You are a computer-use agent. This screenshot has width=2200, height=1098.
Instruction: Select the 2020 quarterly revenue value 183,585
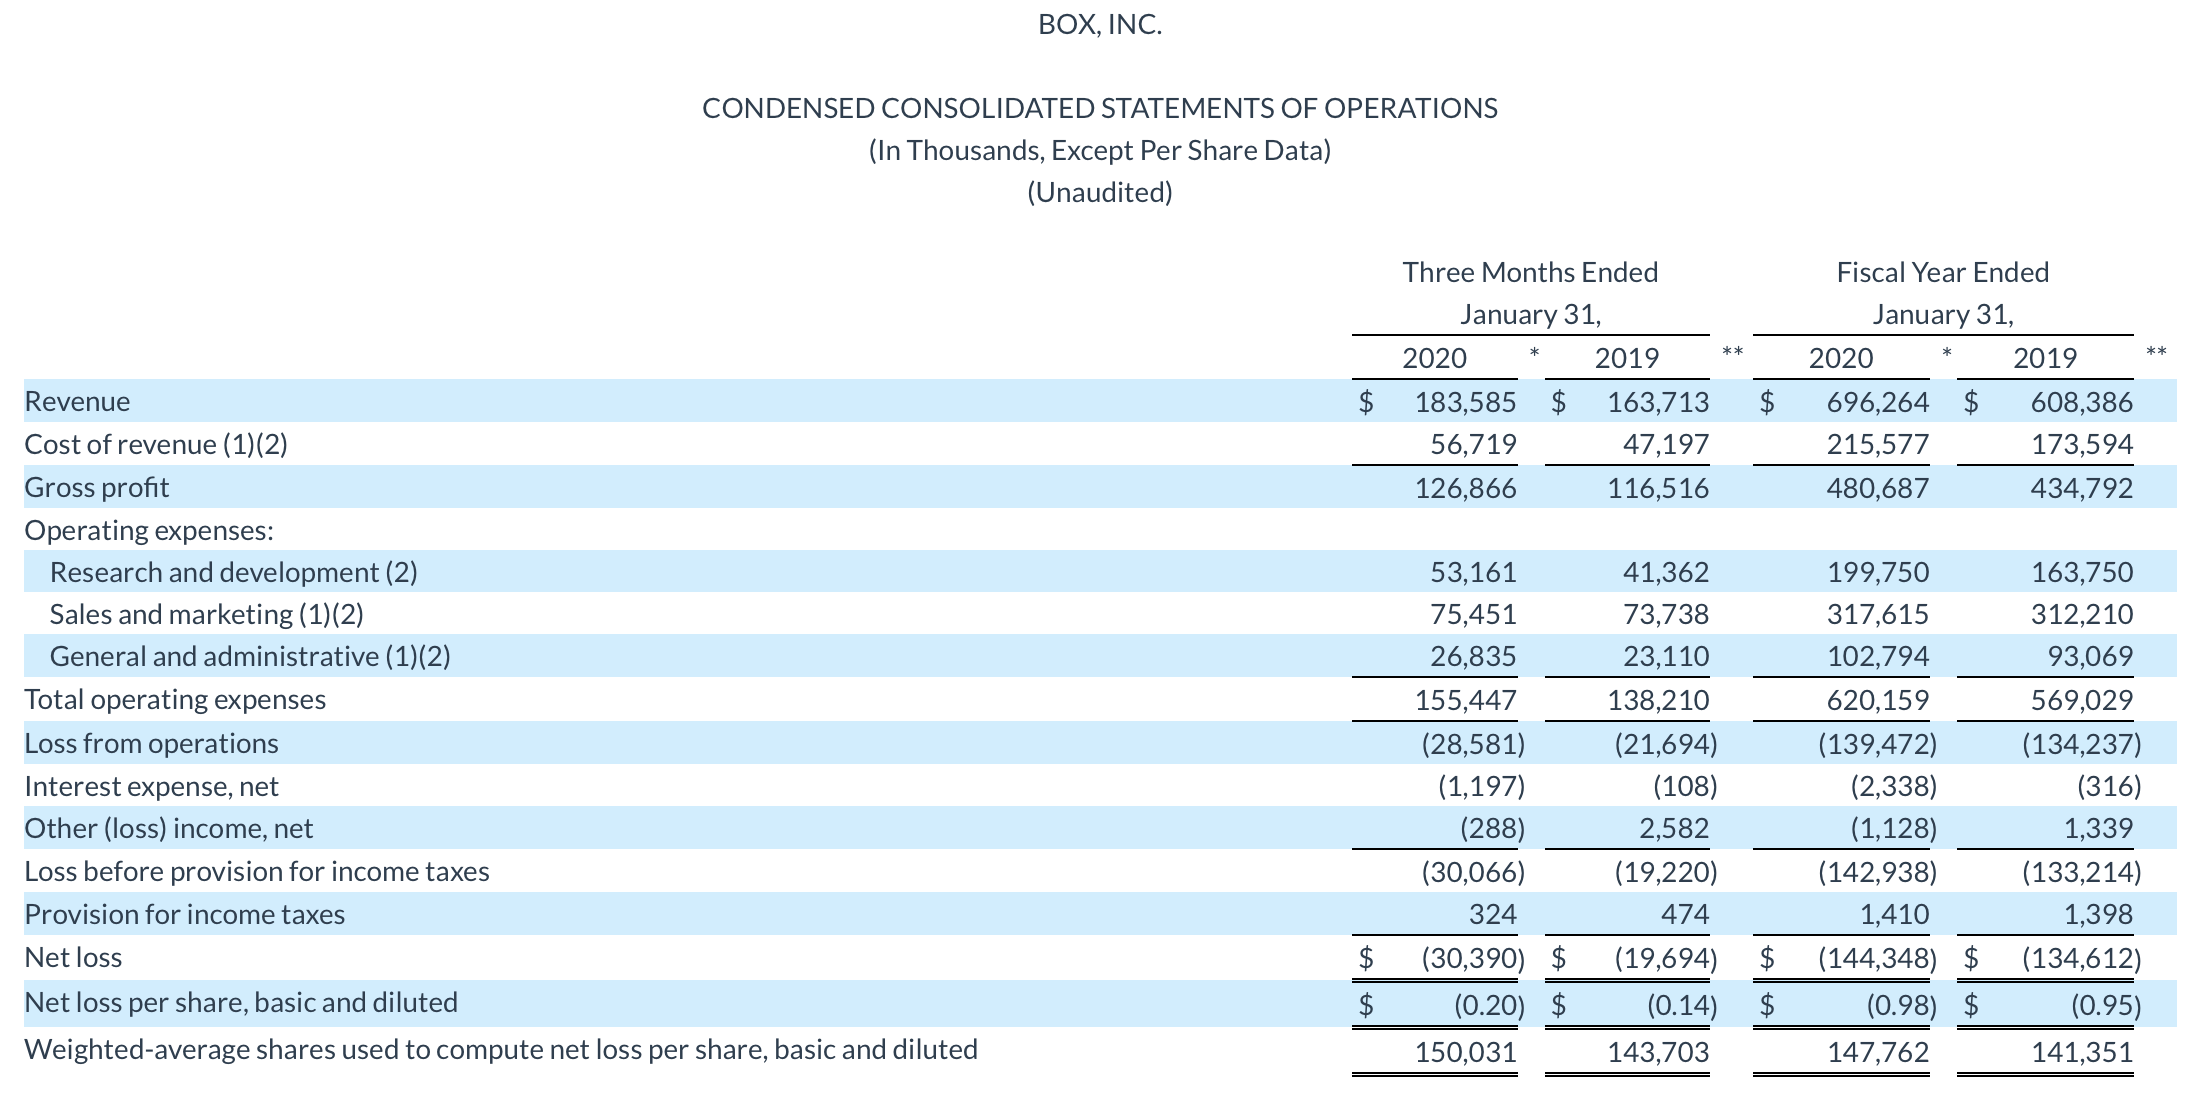(x=1466, y=401)
